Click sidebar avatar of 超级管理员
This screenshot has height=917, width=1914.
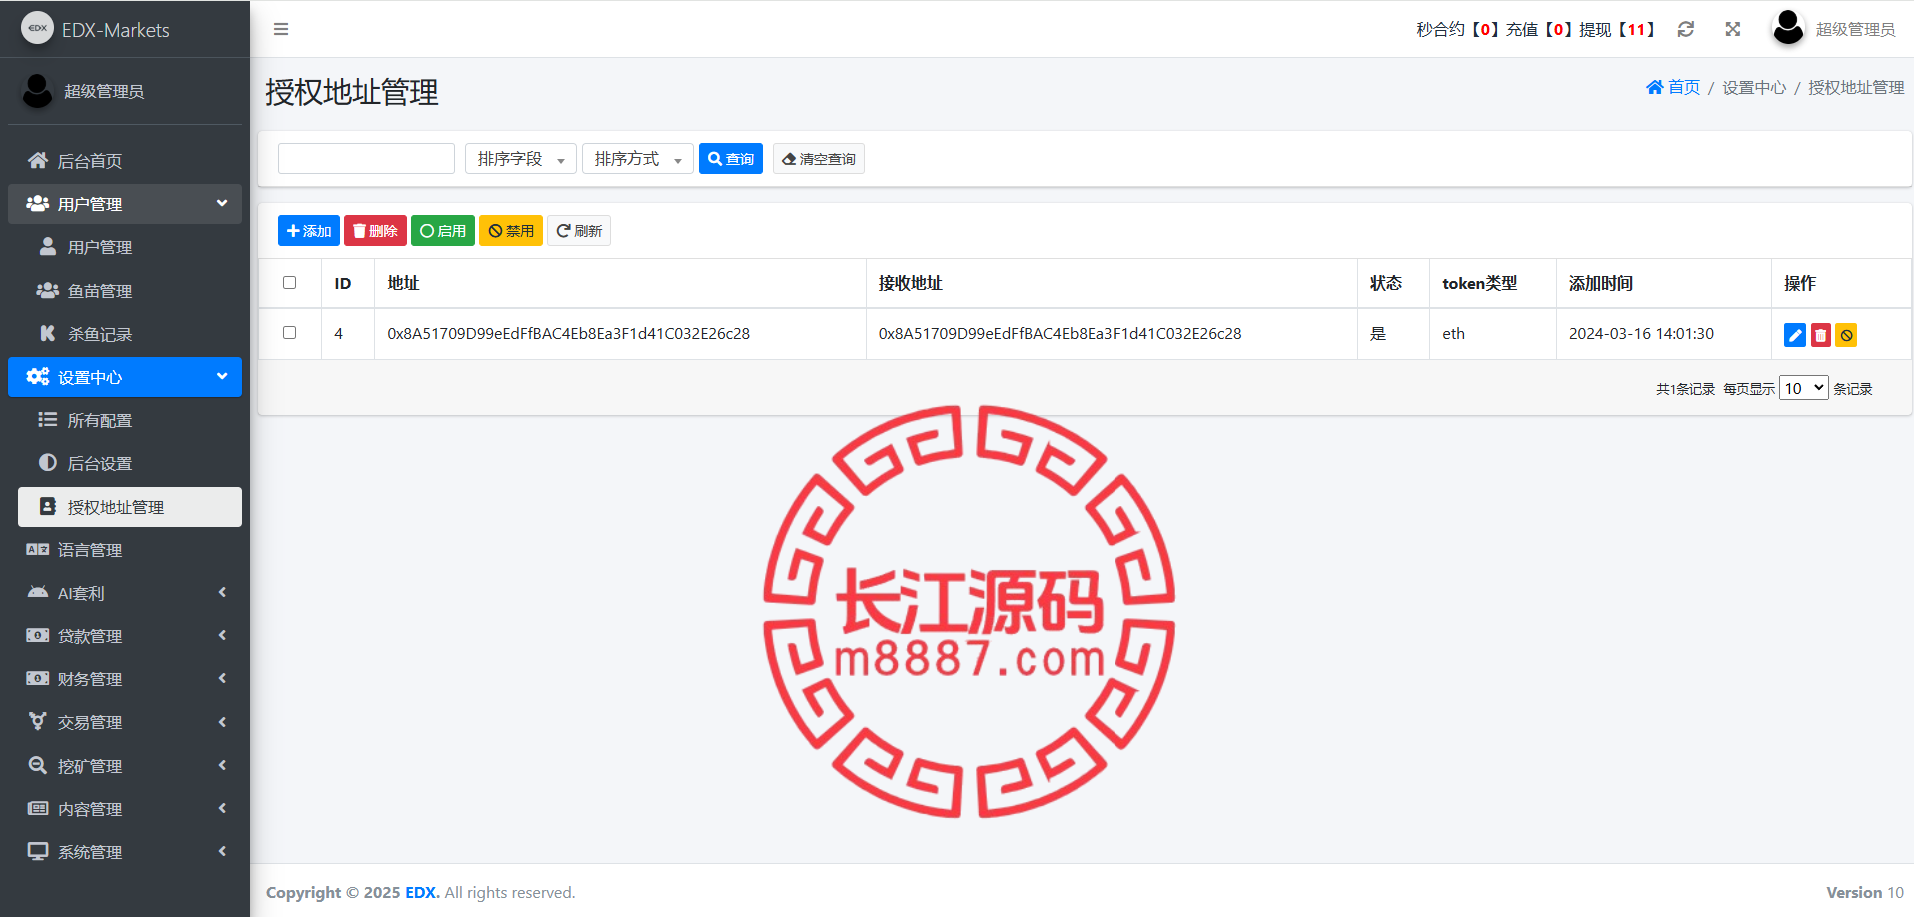pos(37,91)
